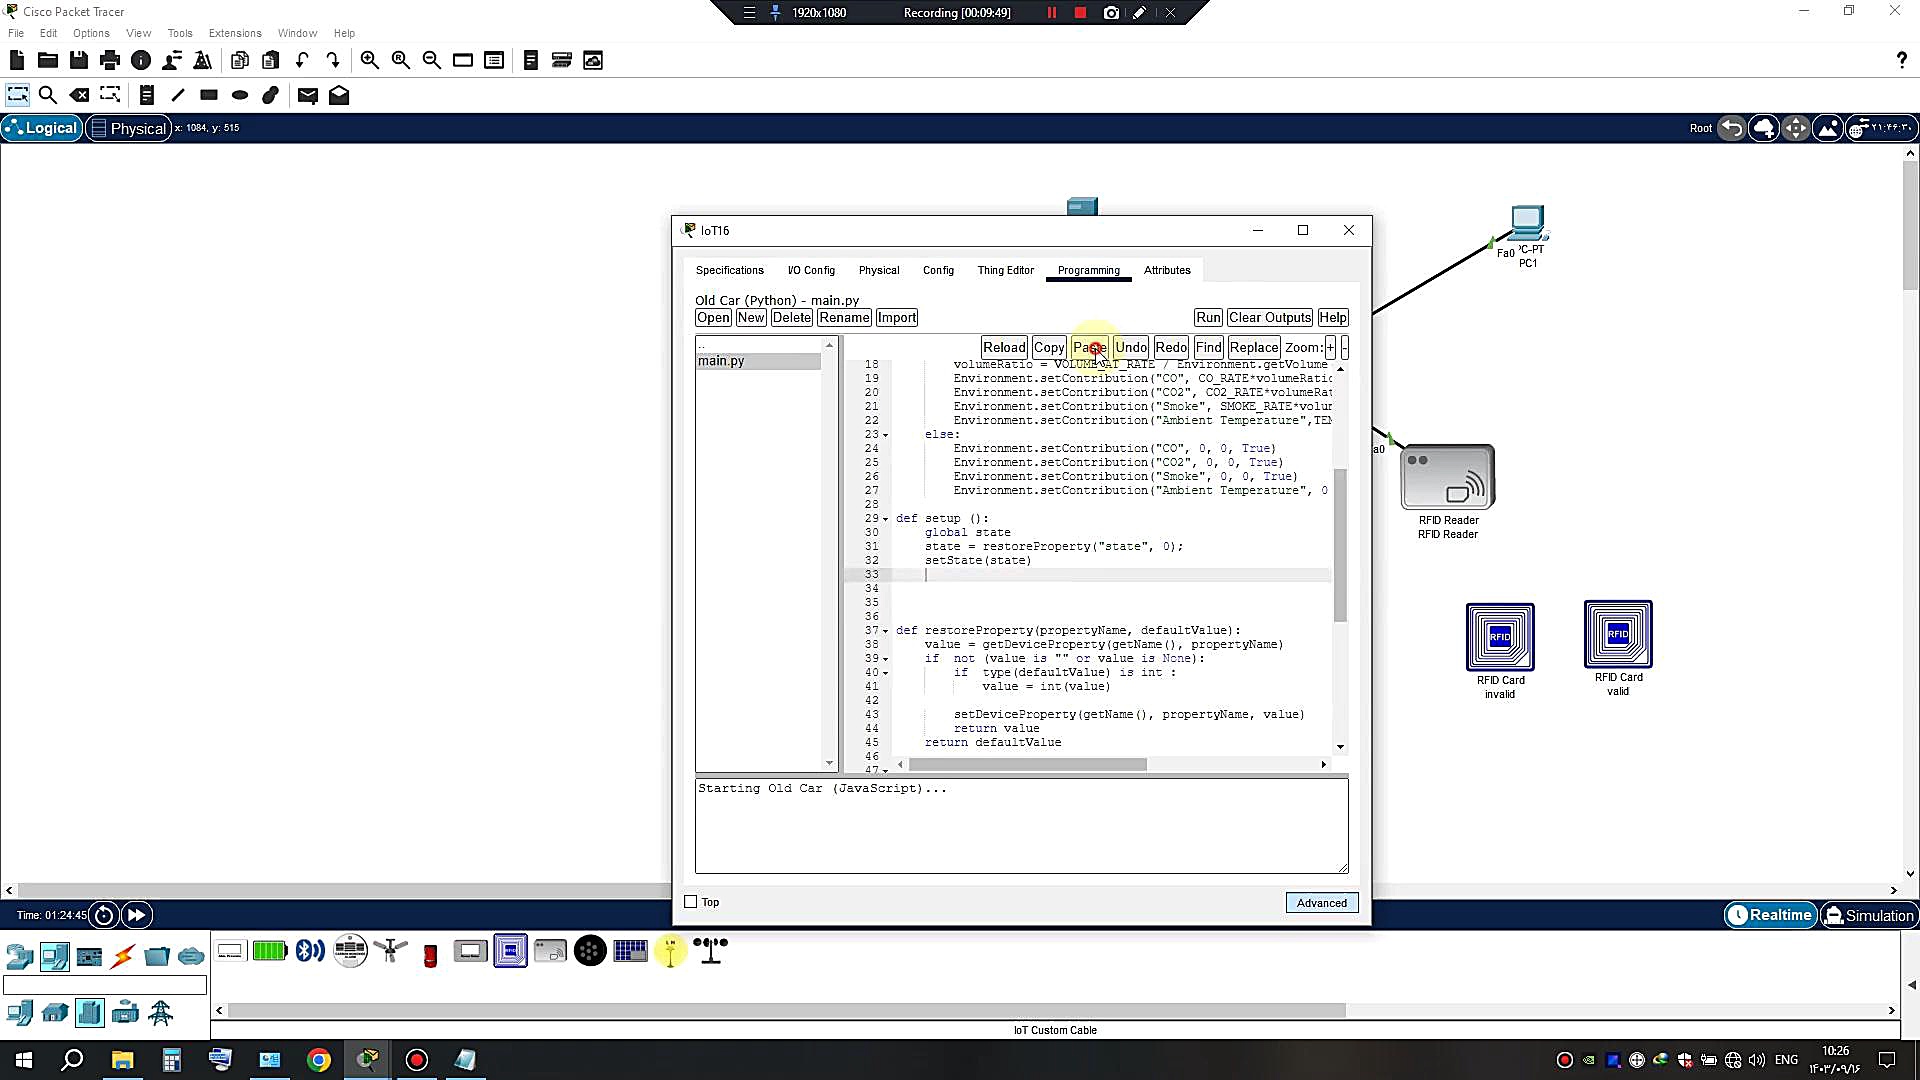
Task: Open Windows Start menu
Action: [x=24, y=1060]
